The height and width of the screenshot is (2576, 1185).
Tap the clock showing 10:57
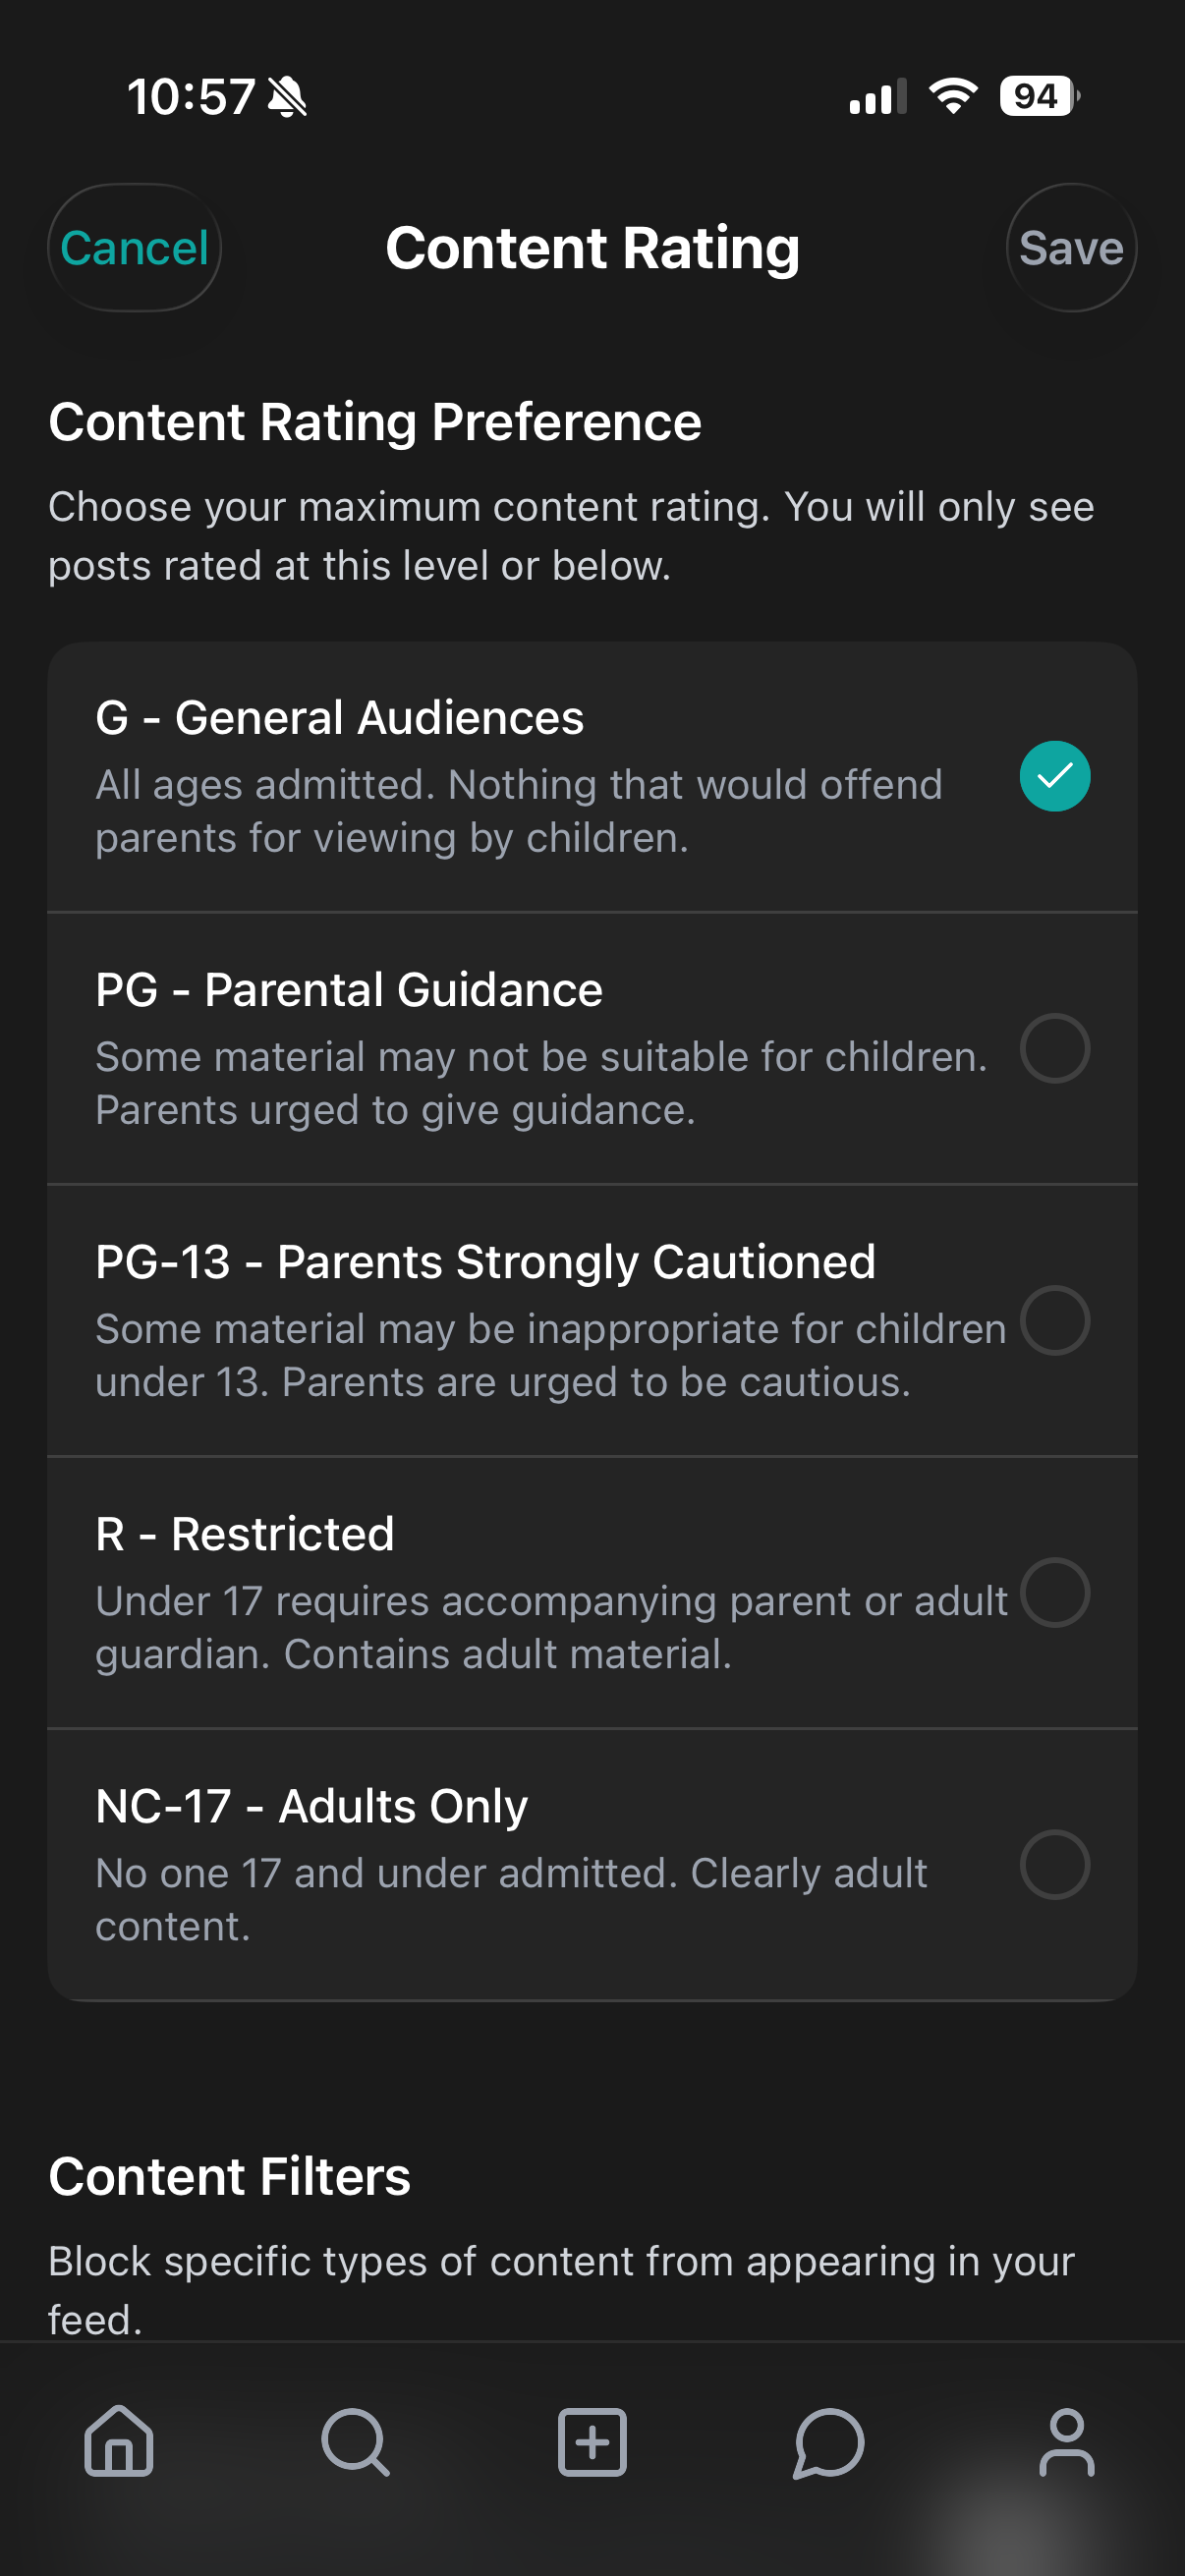click(190, 97)
